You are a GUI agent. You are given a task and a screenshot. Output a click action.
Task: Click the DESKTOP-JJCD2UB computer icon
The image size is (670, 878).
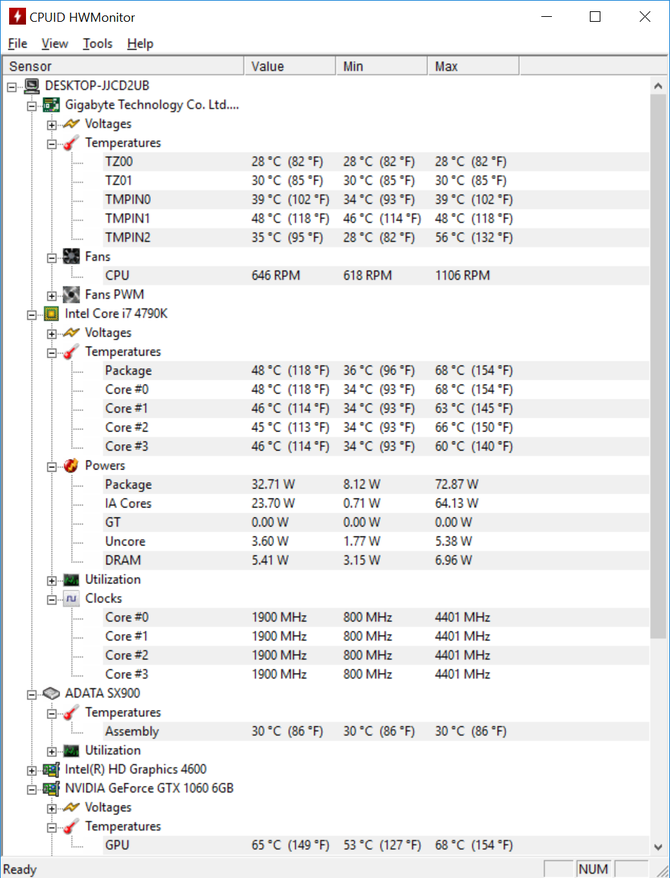(x=32, y=86)
